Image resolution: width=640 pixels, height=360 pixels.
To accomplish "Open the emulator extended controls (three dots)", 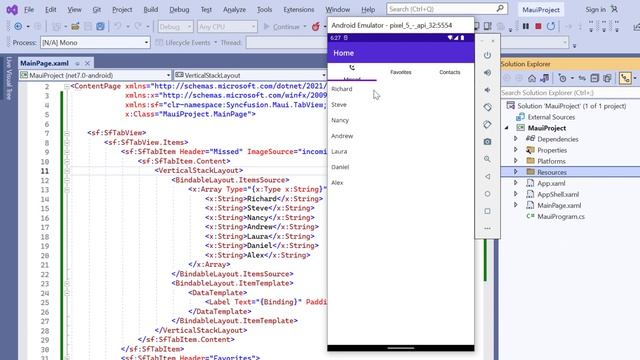I will [x=487, y=228].
